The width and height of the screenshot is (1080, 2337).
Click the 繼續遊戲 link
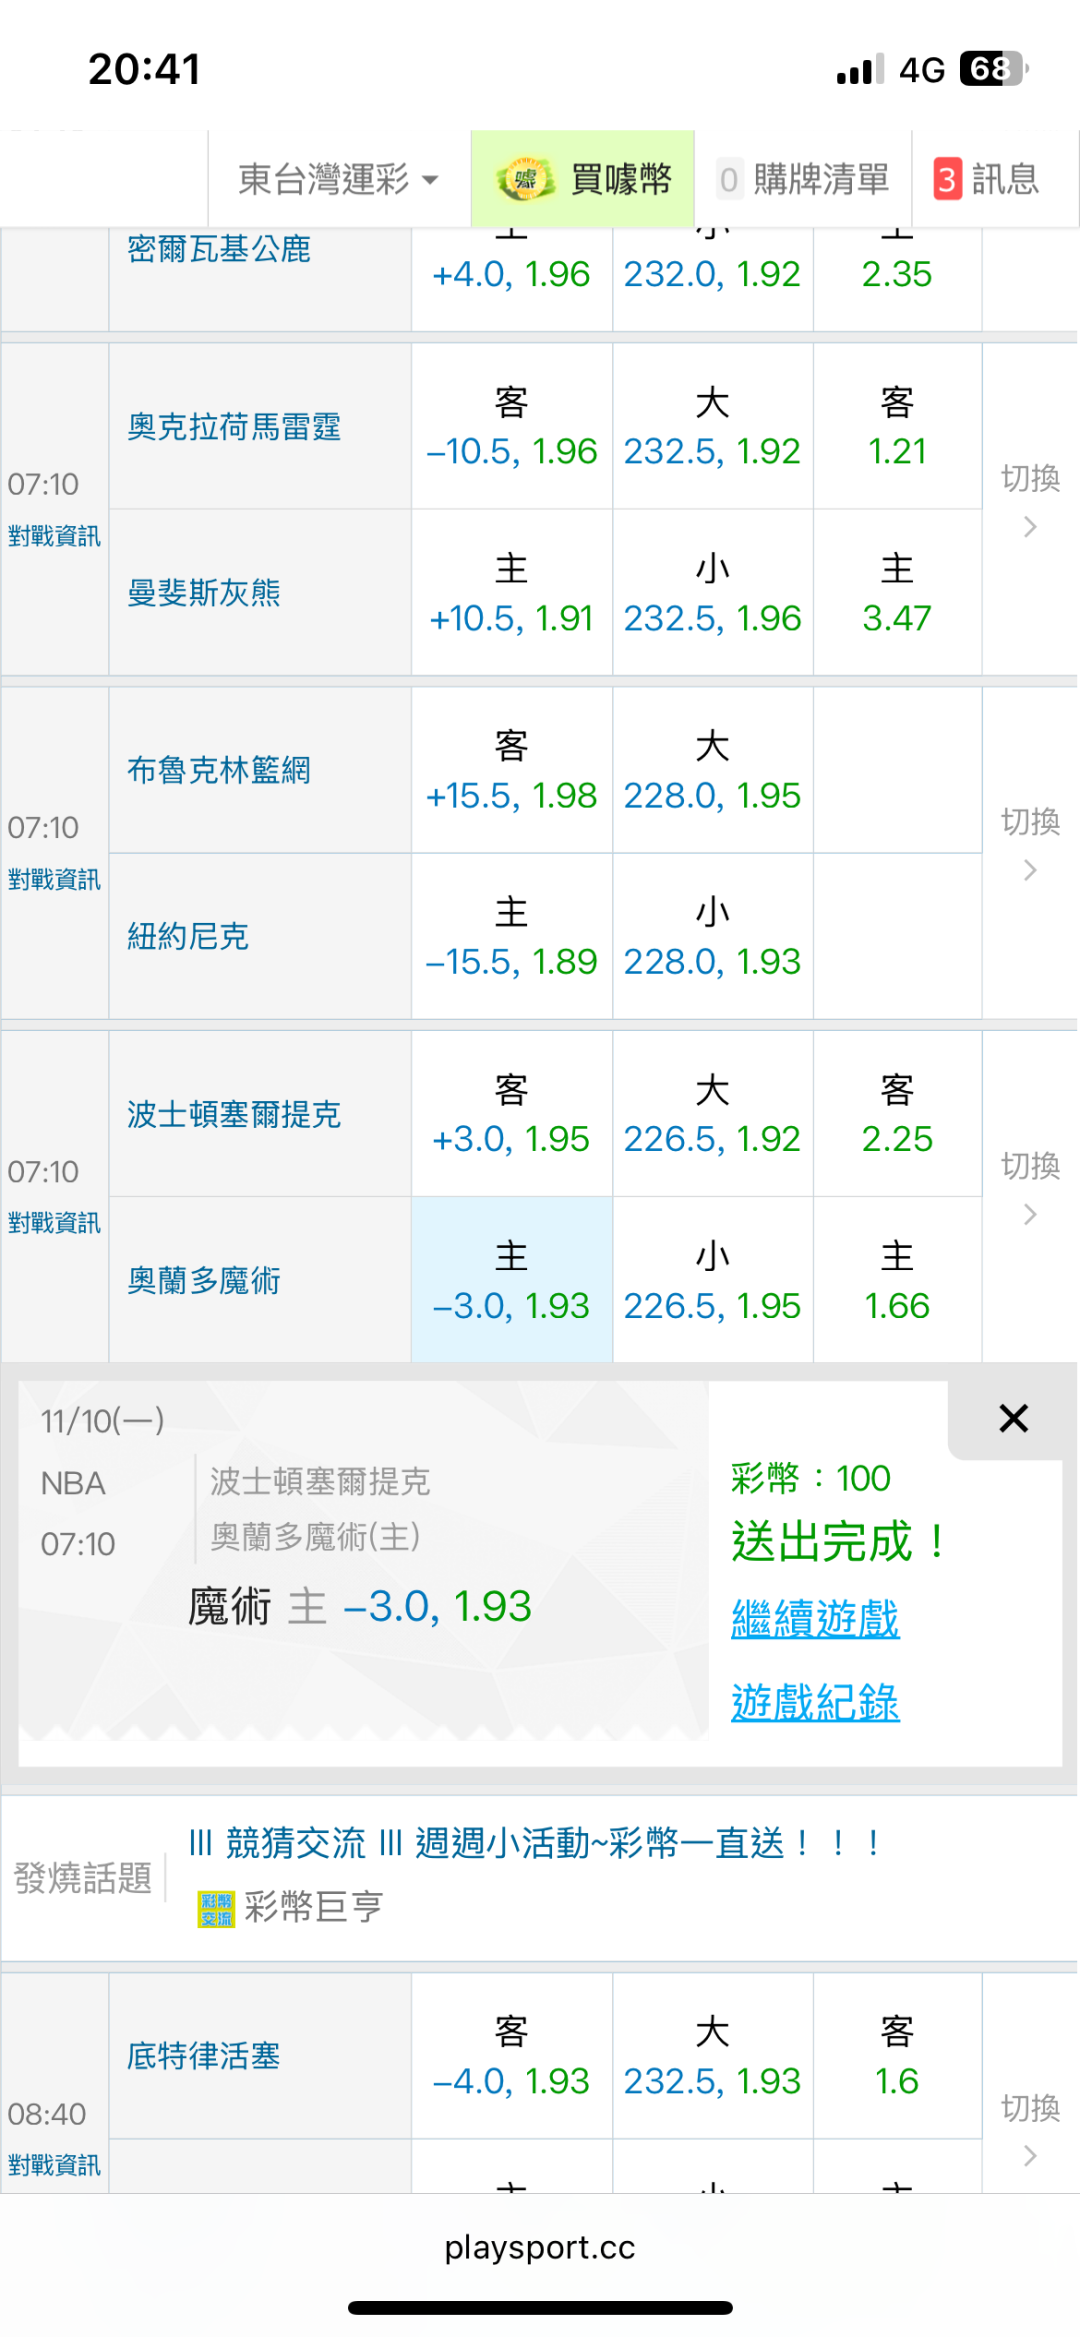click(x=815, y=1619)
